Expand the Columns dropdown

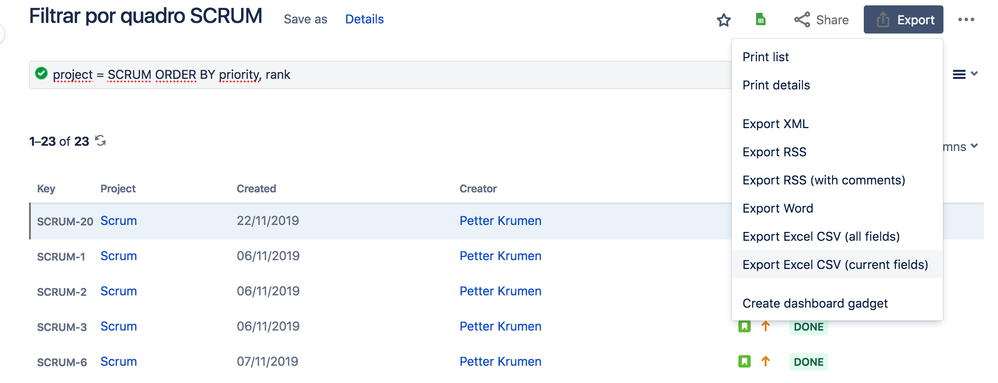961,147
